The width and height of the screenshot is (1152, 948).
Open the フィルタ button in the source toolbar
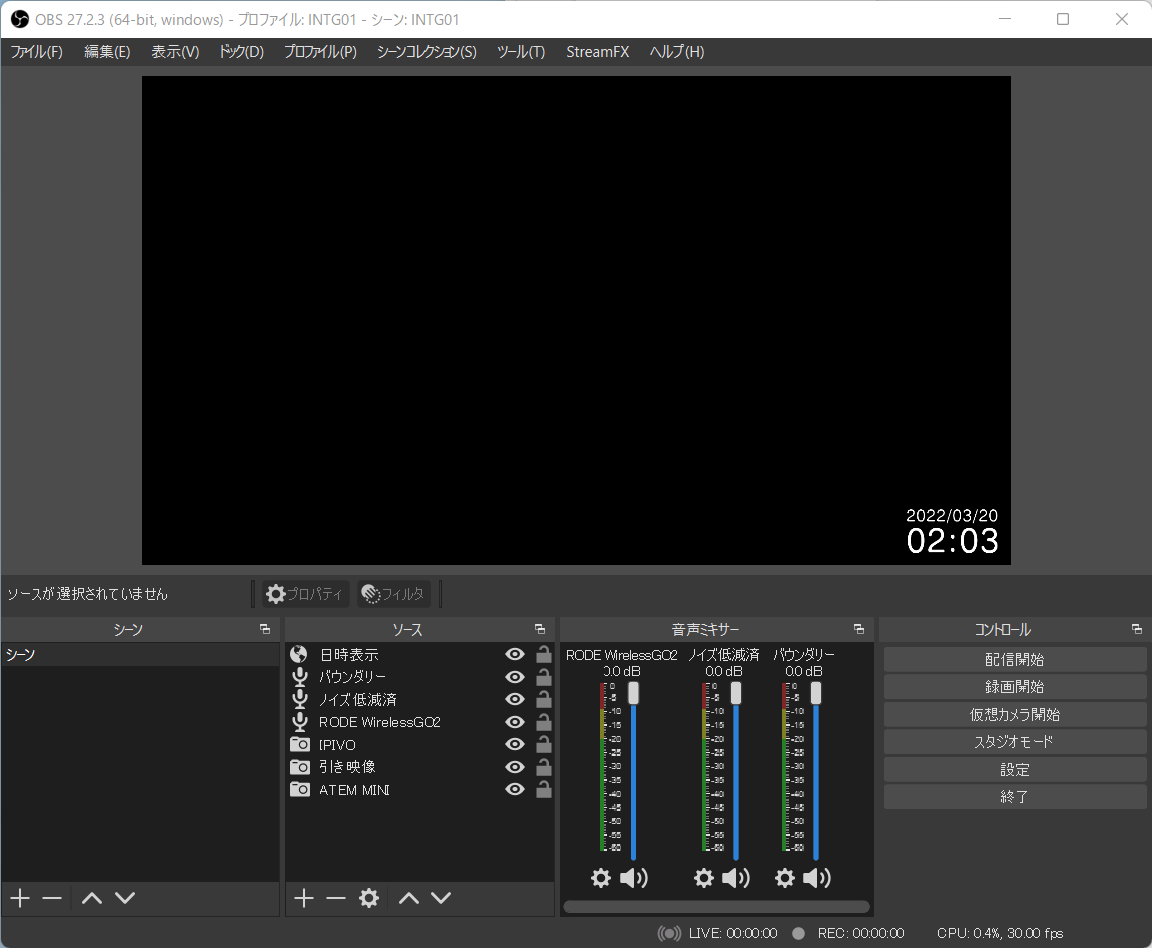pos(393,593)
